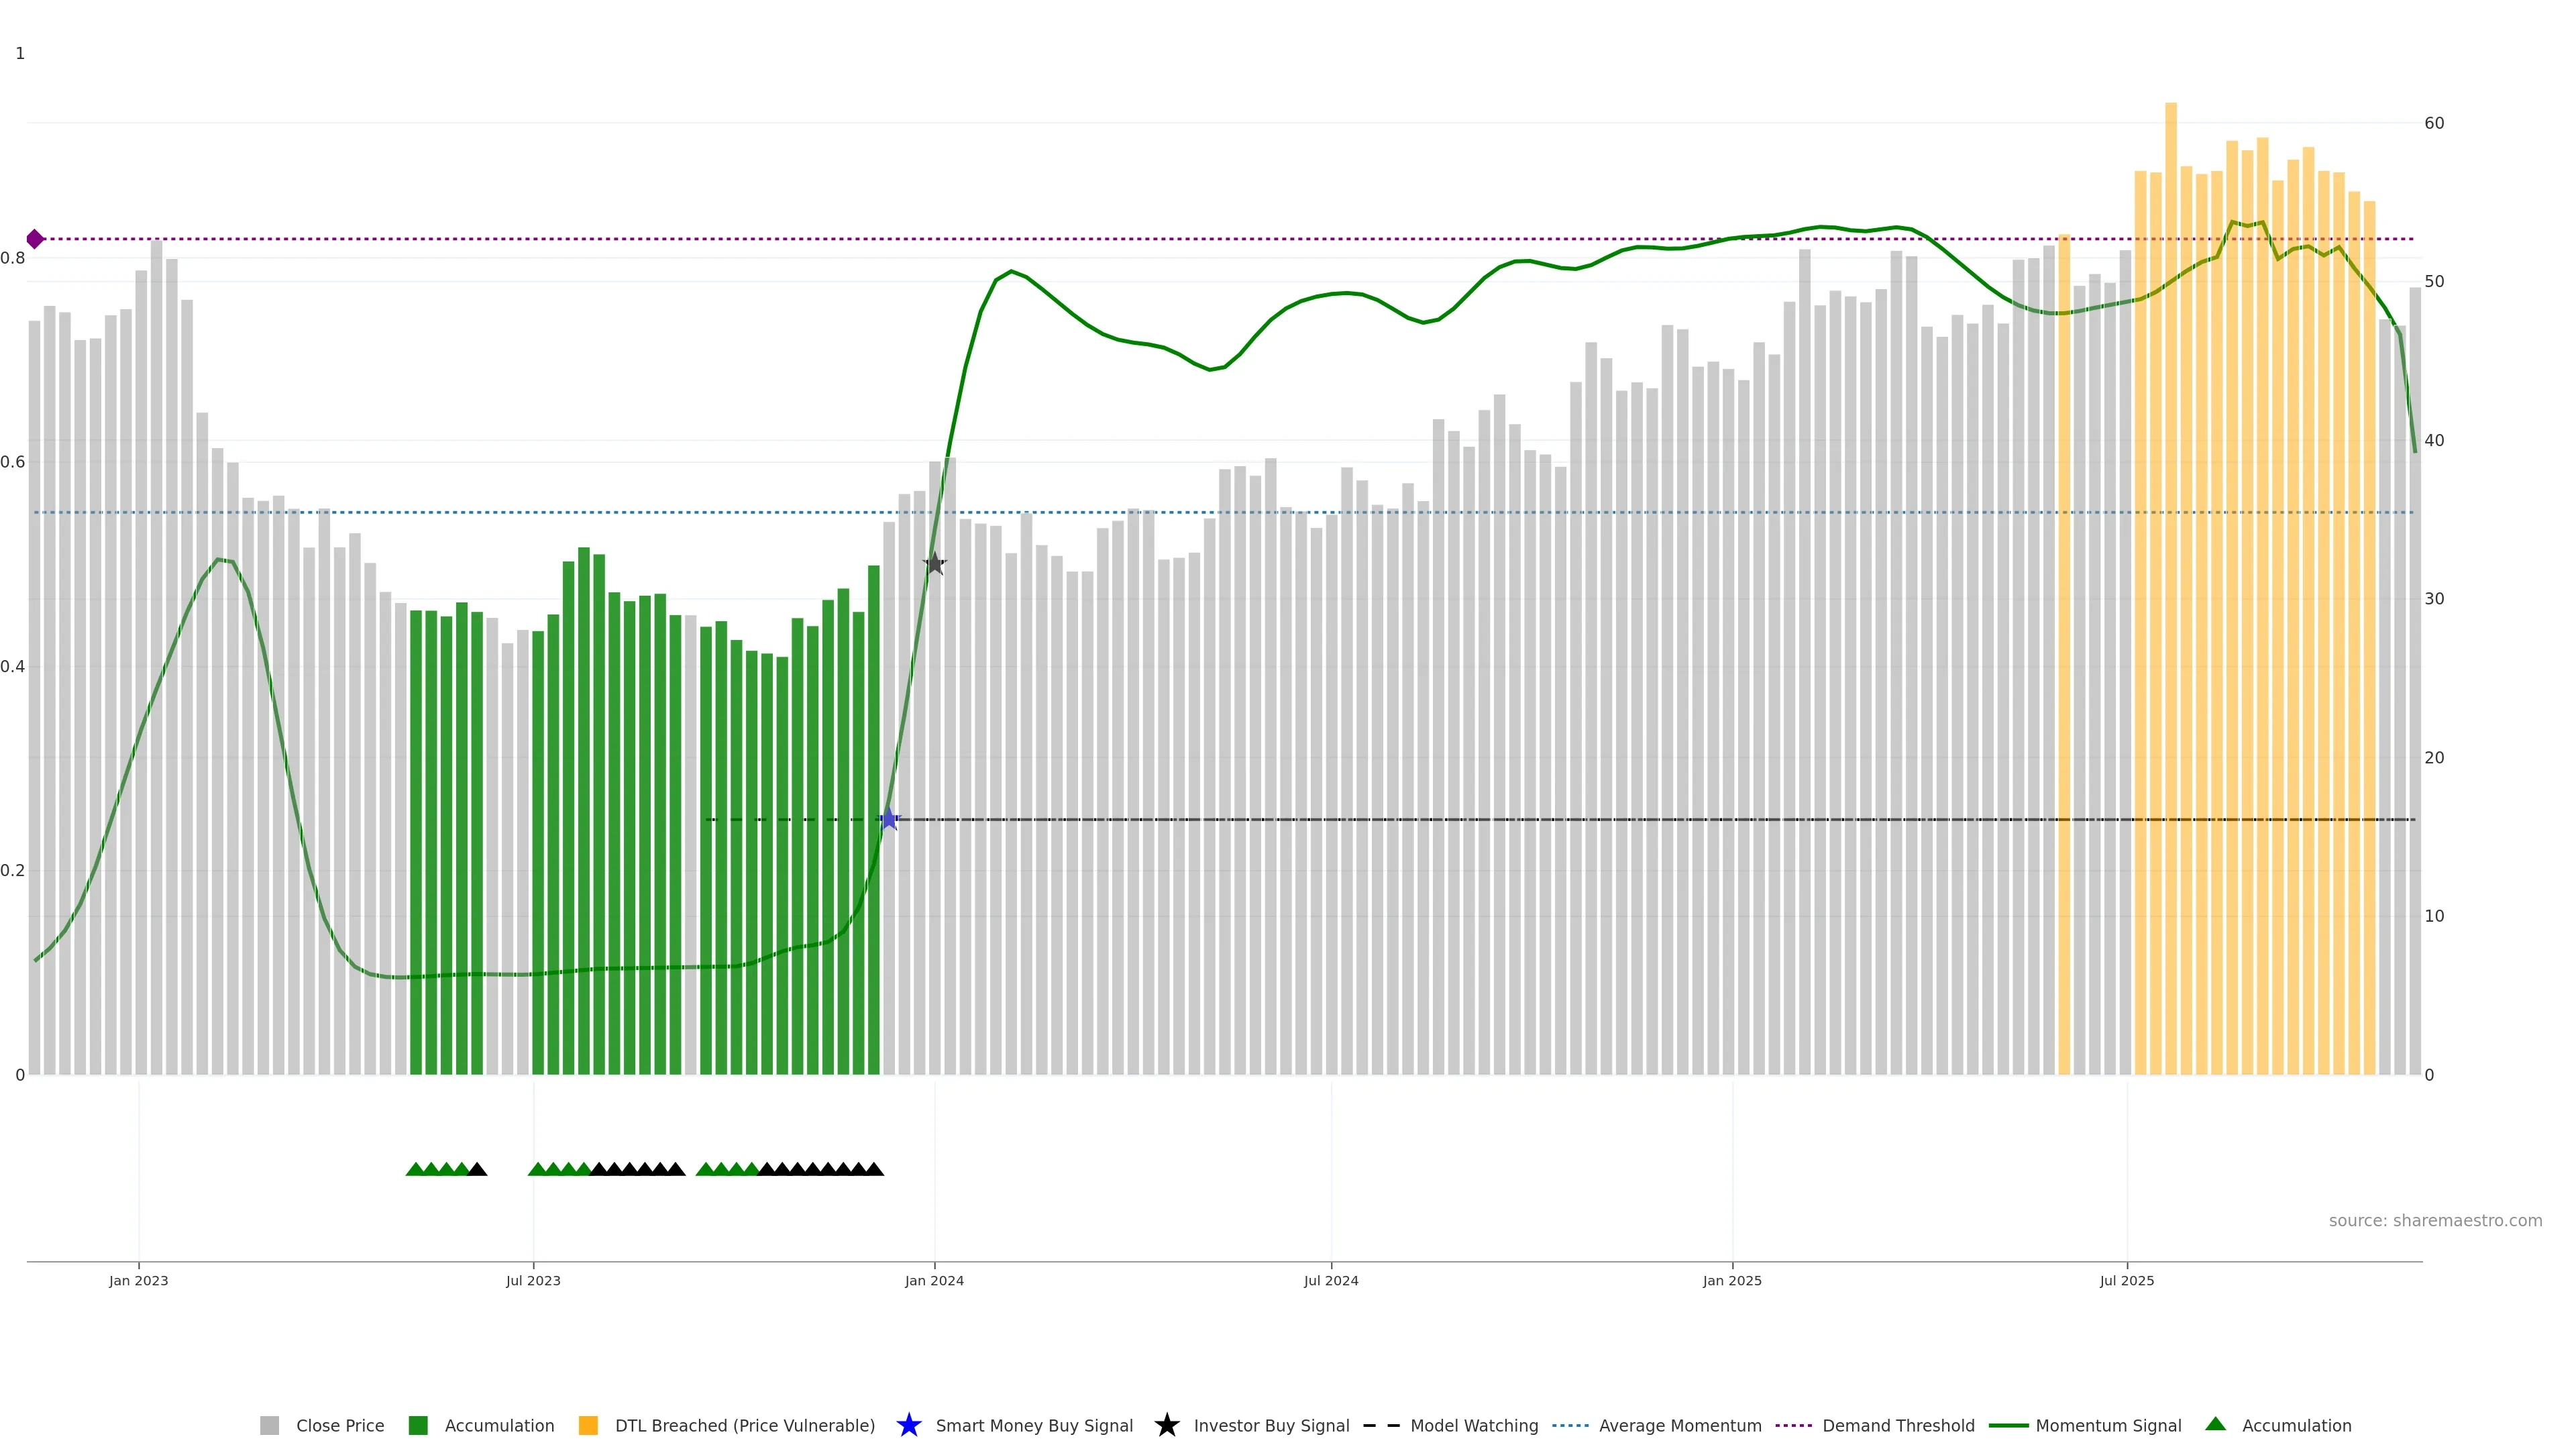This screenshot has height=1449, width=2576.
Task: Click the black star legend icon
Action: click(1166, 1425)
